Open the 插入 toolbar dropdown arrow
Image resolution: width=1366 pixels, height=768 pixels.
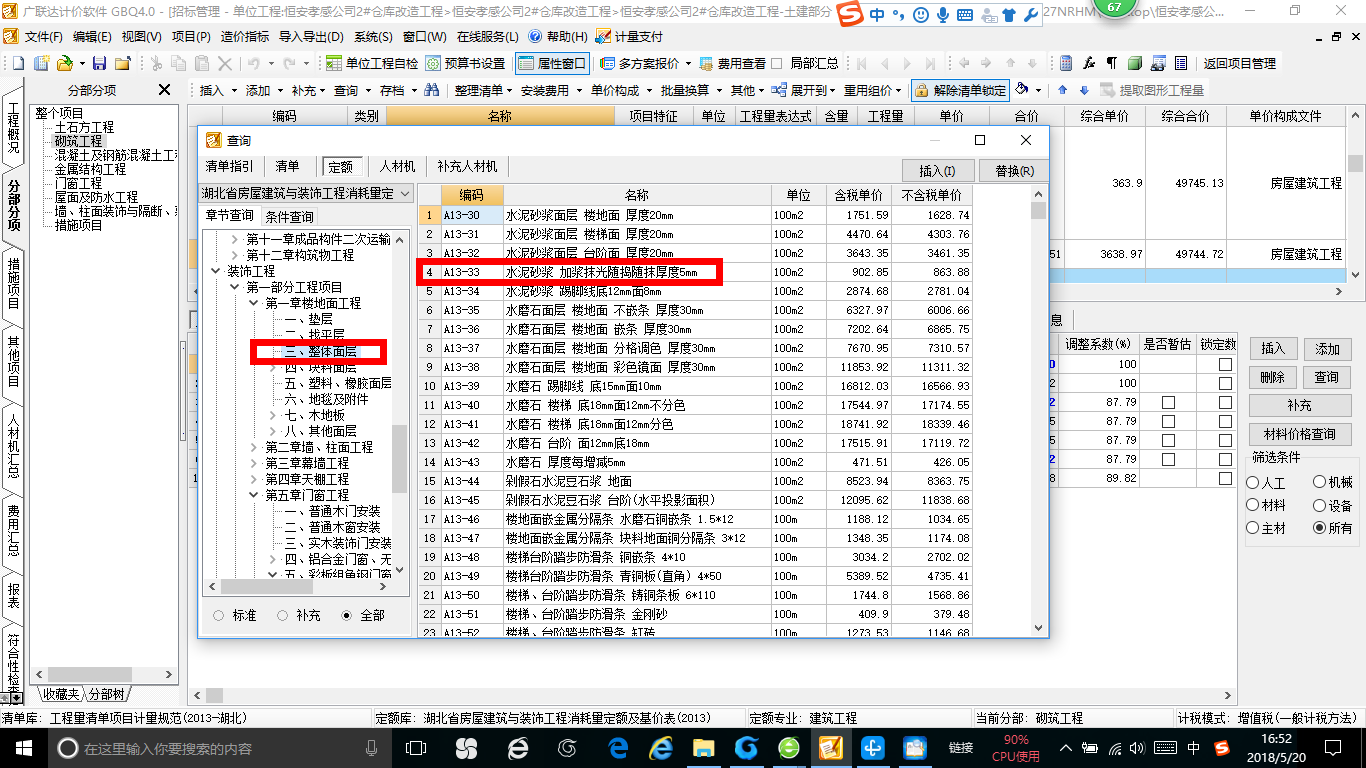[x=235, y=90]
